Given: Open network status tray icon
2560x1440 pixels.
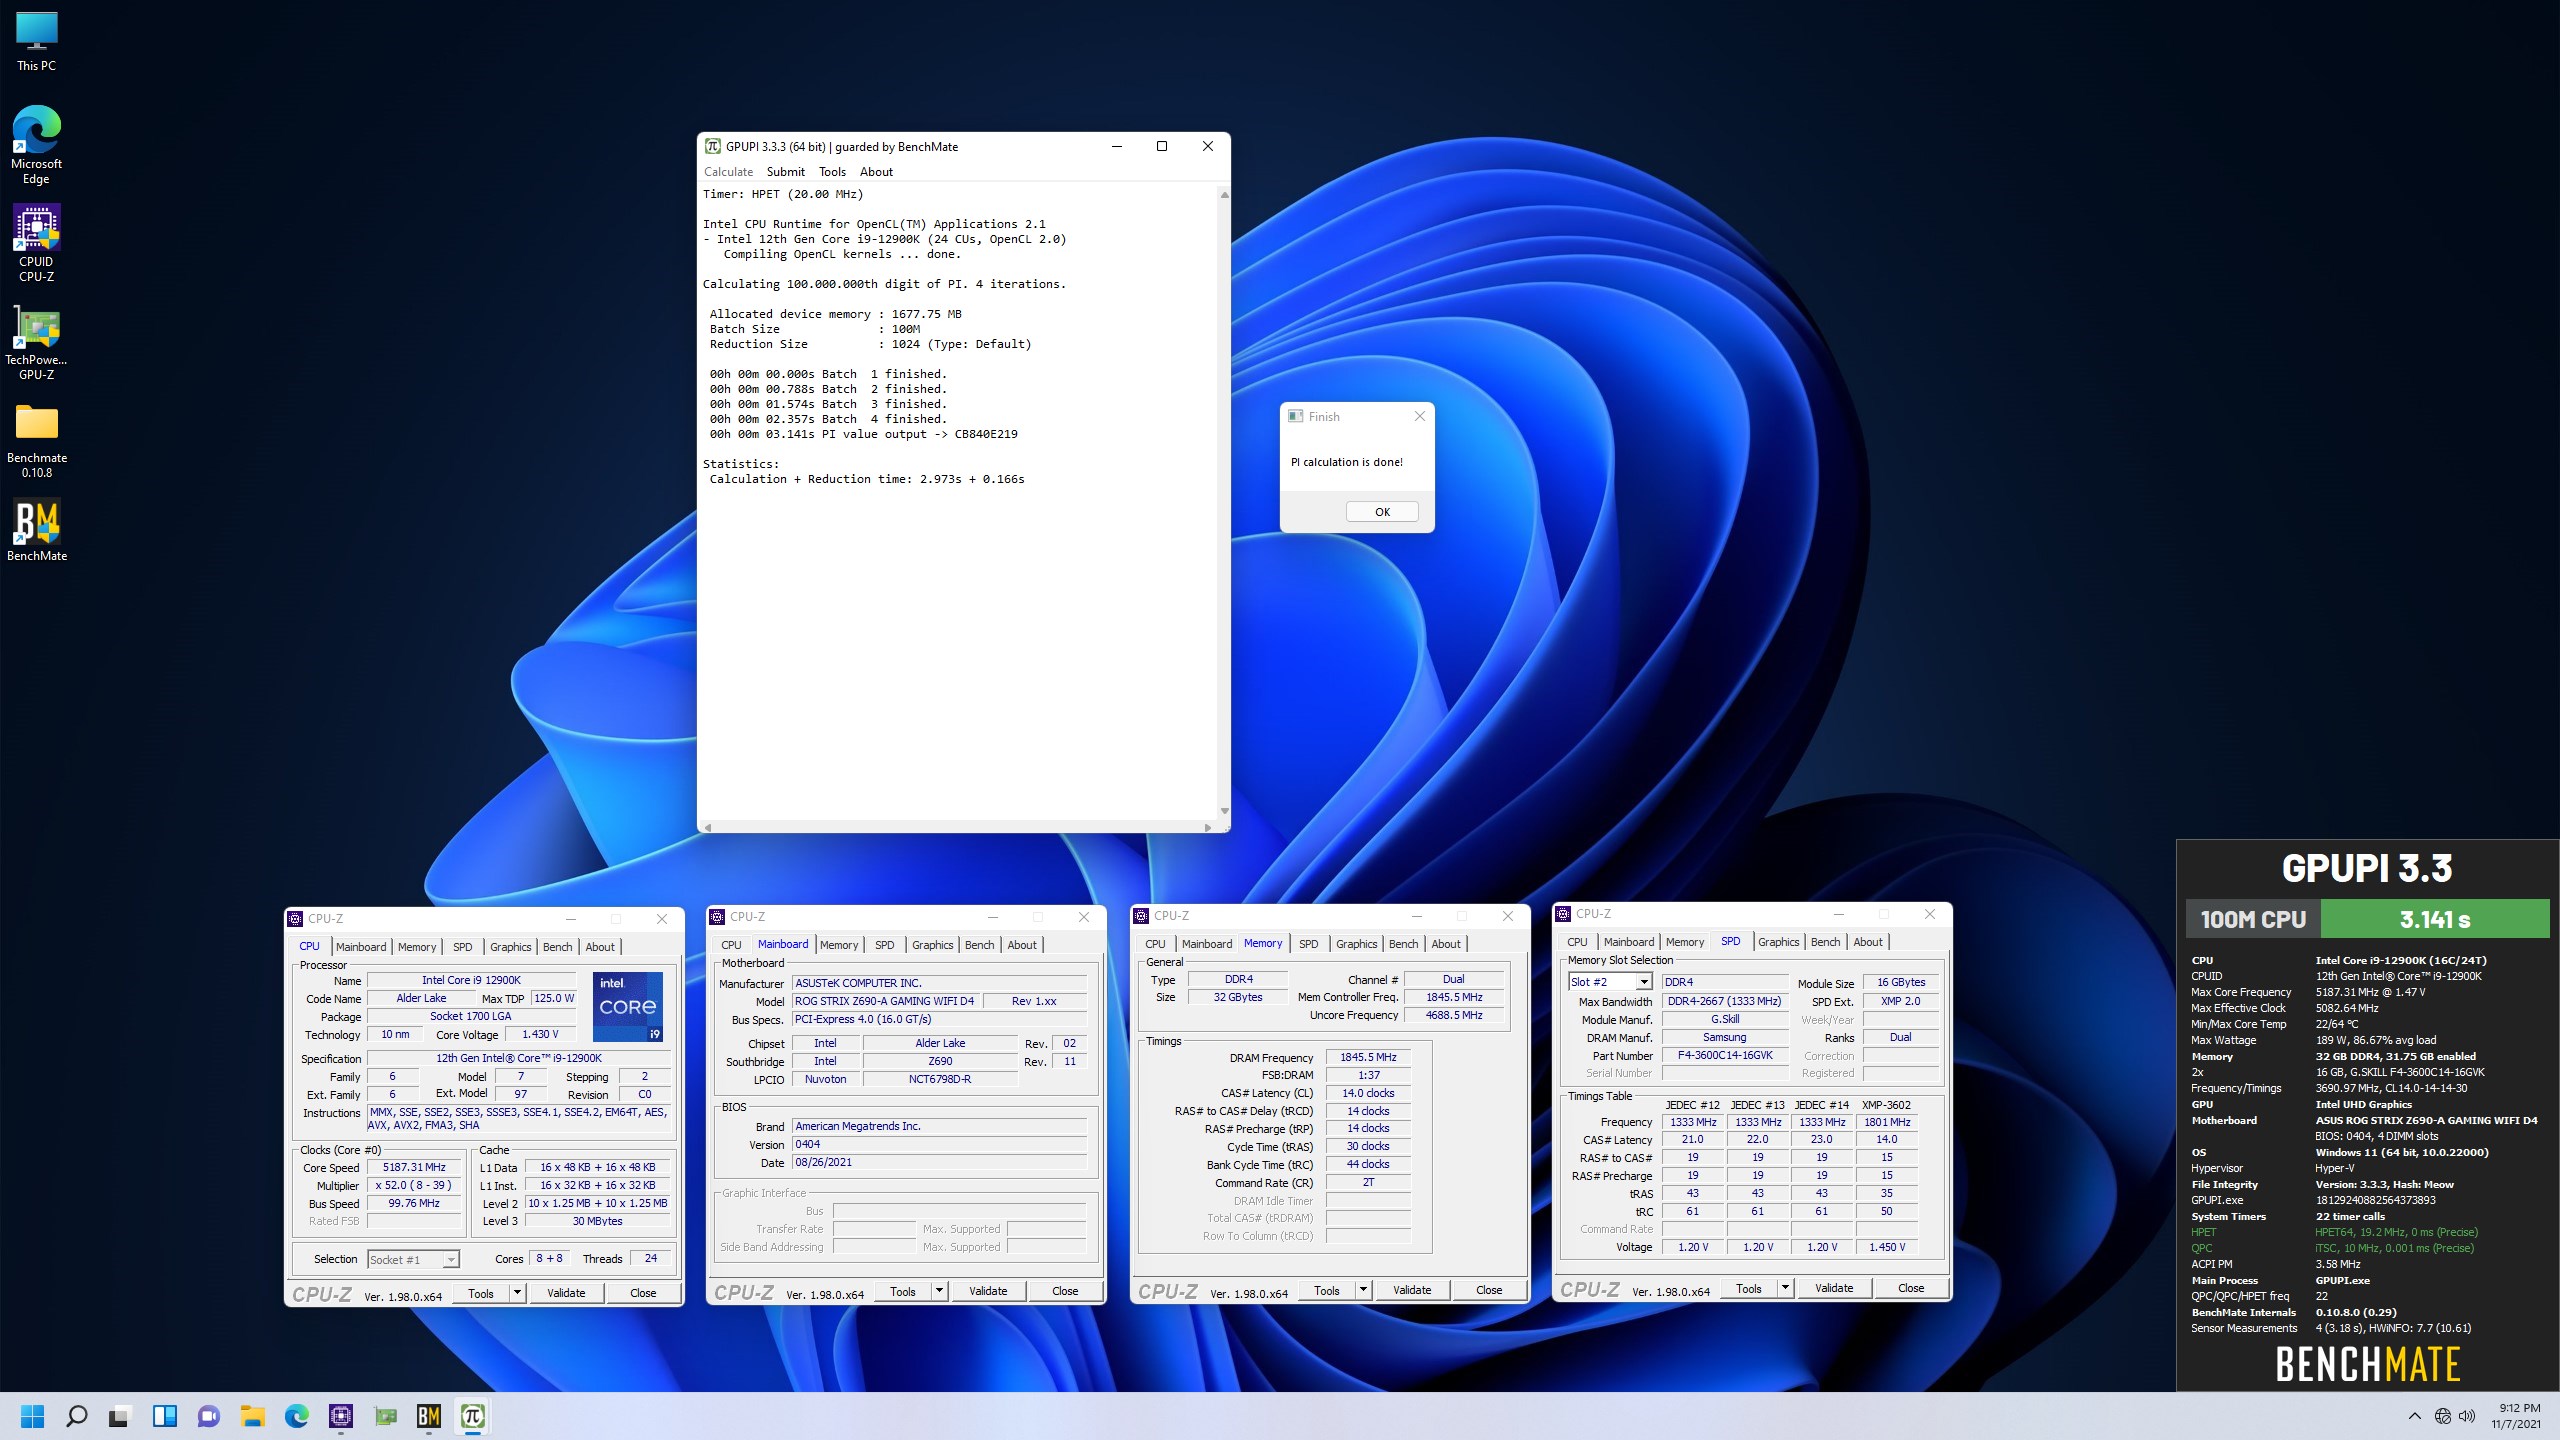Looking at the screenshot, I should 2443,1416.
